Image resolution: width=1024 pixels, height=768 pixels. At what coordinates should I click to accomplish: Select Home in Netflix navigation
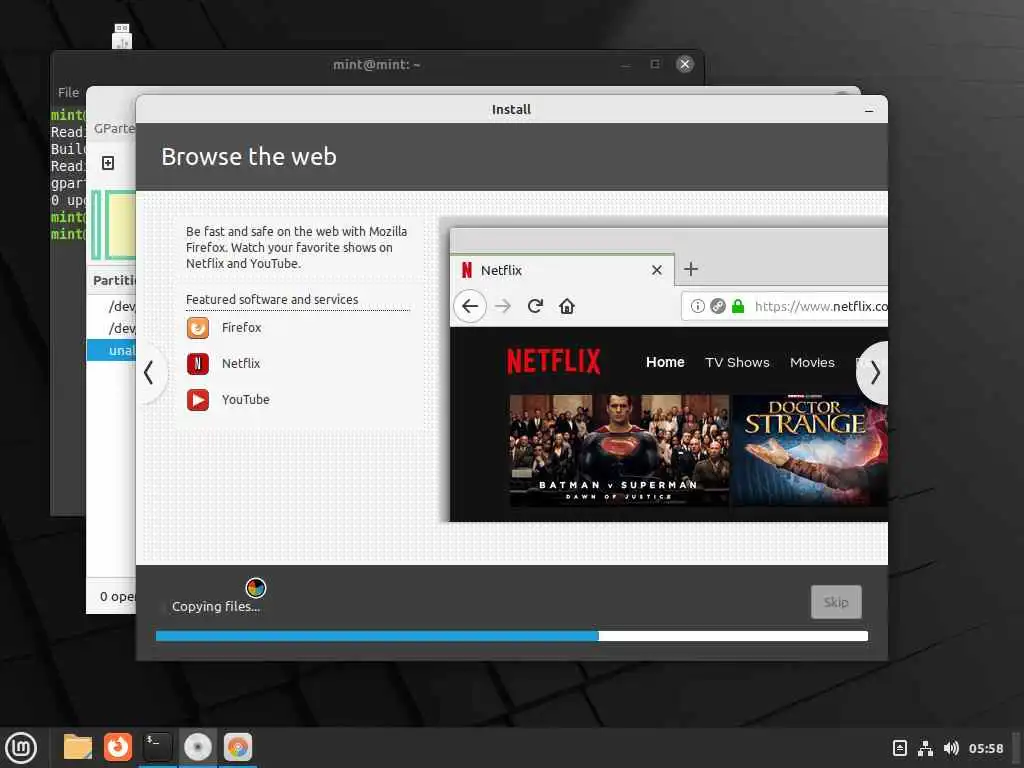coord(665,362)
